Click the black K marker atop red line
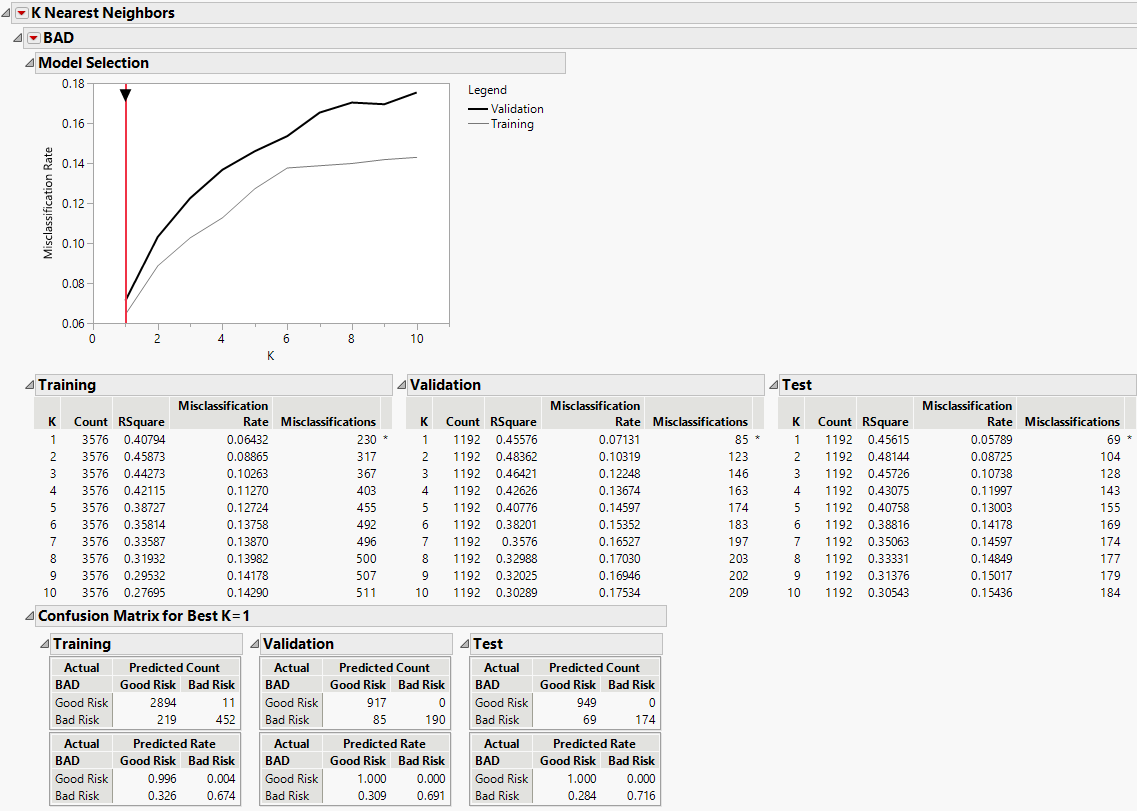Viewport: 1137px width, 811px height. (126, 95)
